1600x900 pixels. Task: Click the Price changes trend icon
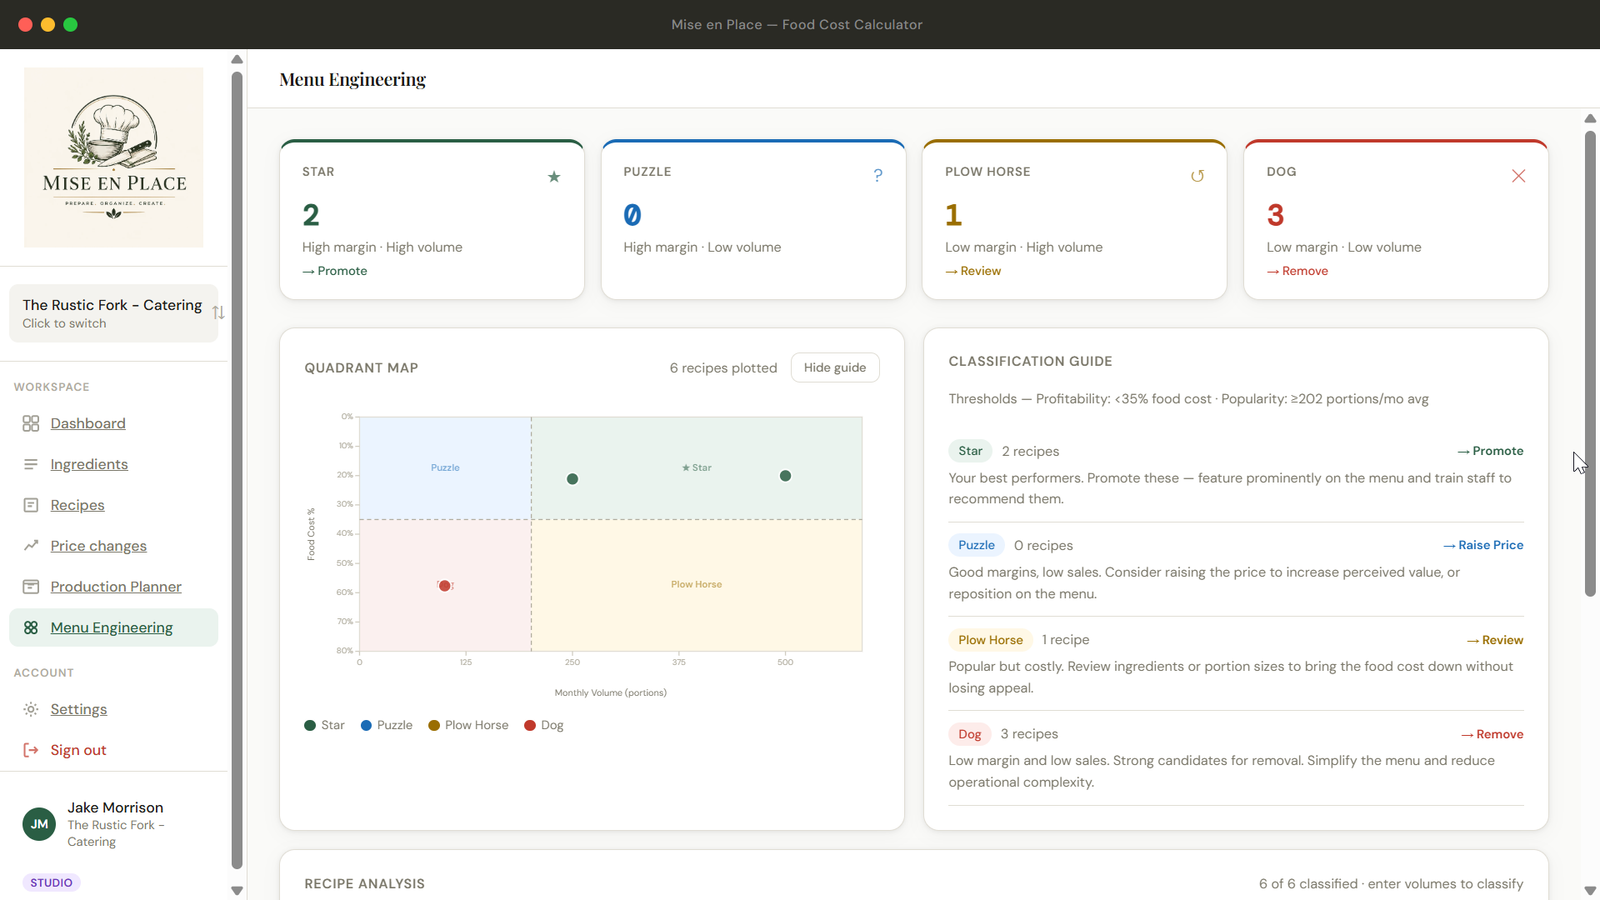click(x=31, y=546)
